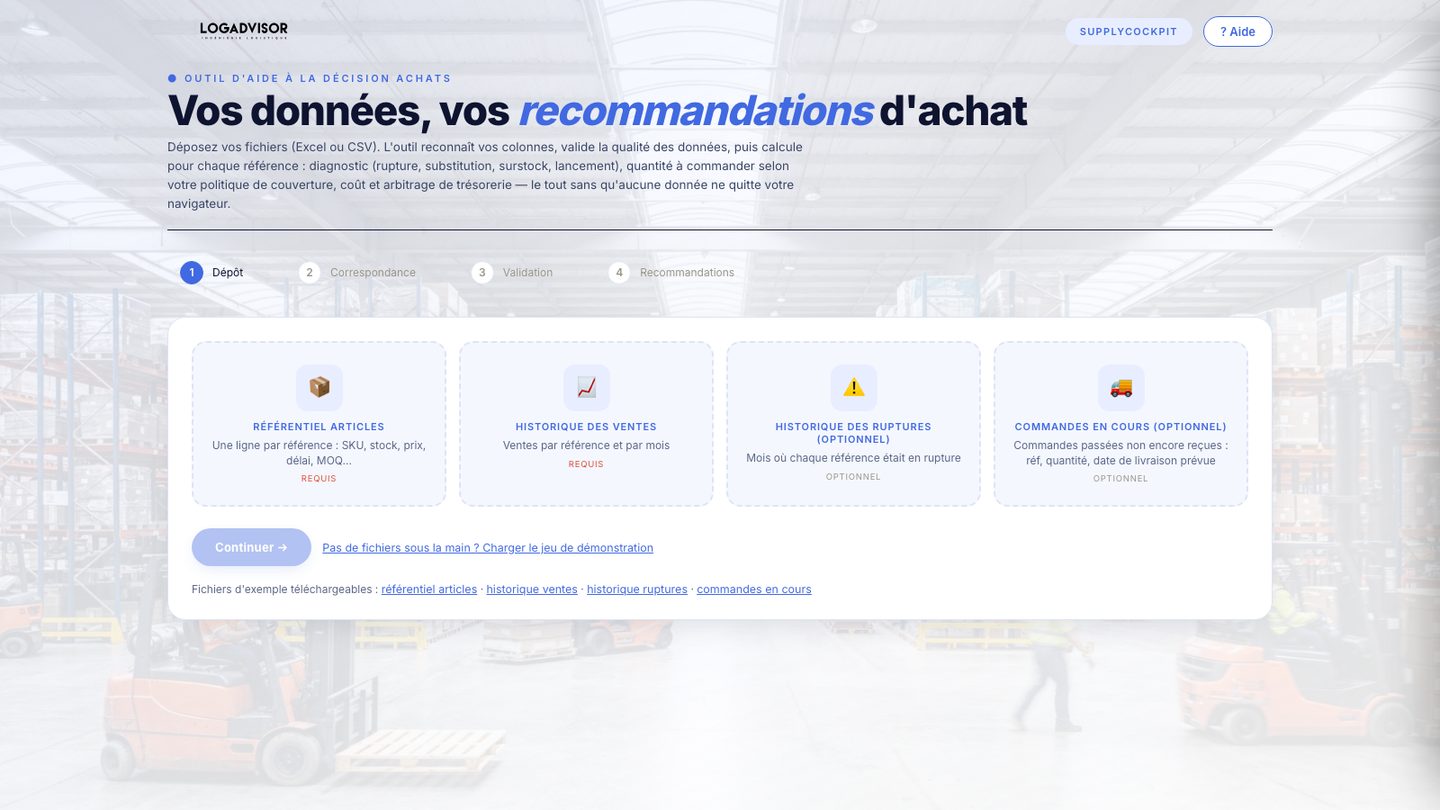Download the historique ruptures example file
Image resolution: width=1440 pixels, height=810 pixels.
pyautogui.click(x=637, y=589)
